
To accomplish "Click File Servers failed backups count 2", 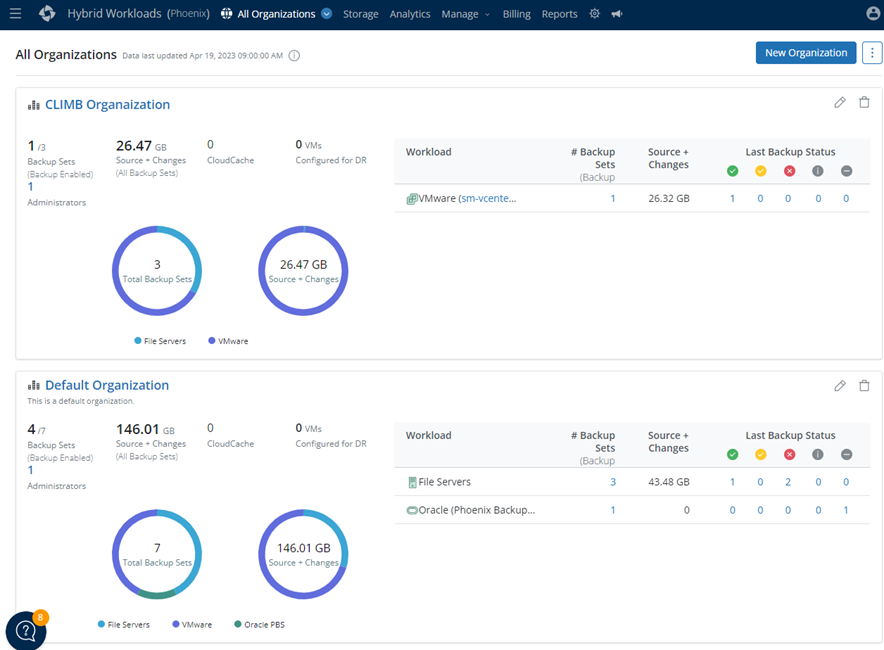I will 788,482.
